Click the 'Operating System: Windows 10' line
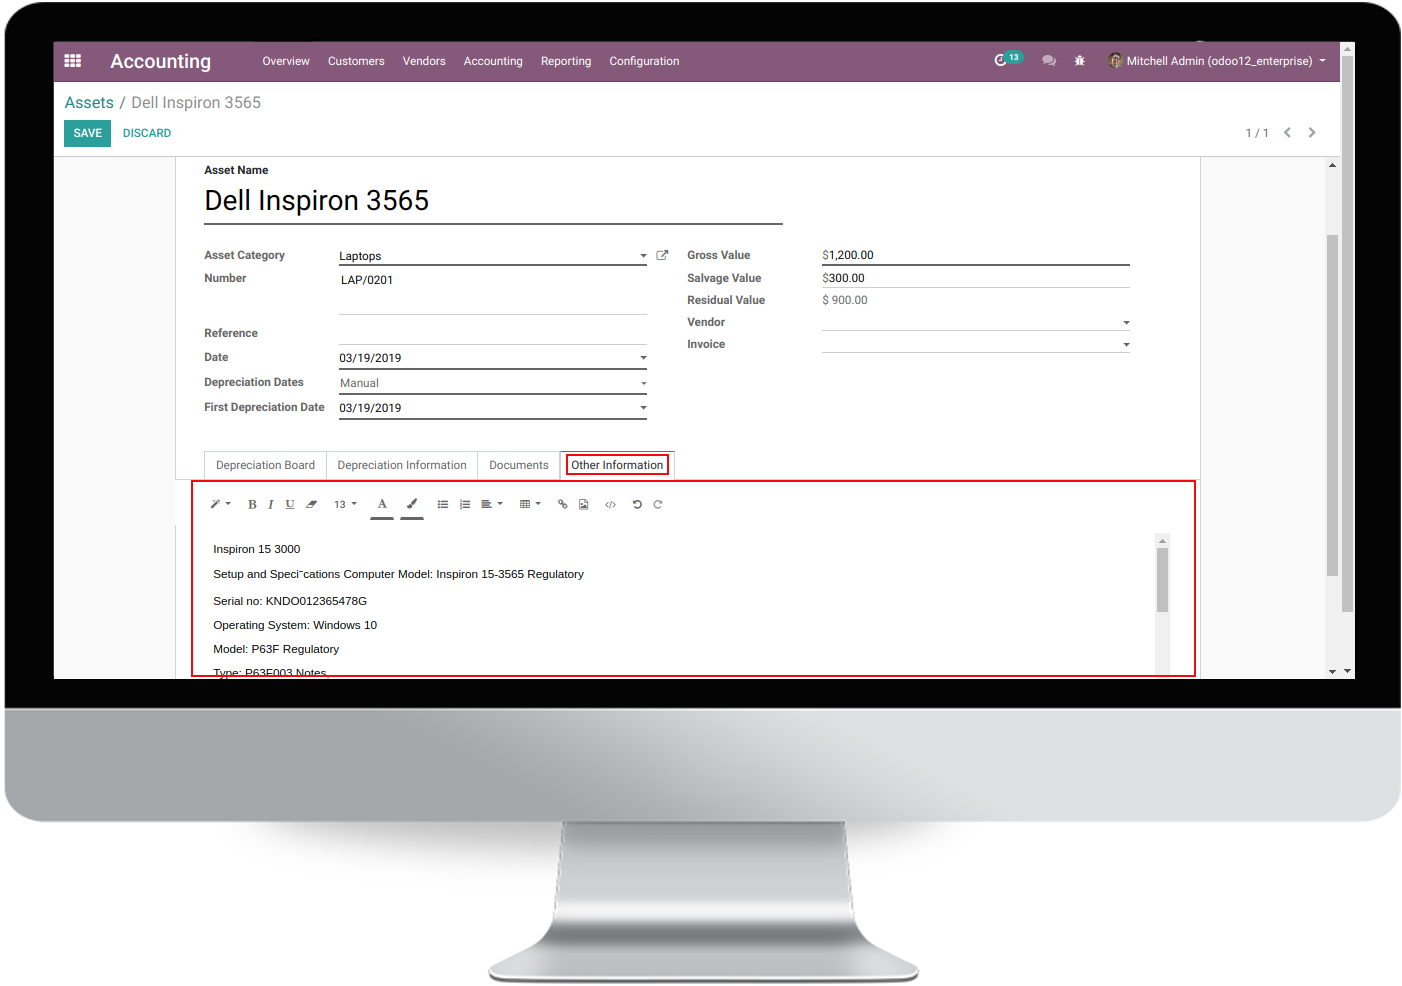1402x986 pixels. pos(295,626)
